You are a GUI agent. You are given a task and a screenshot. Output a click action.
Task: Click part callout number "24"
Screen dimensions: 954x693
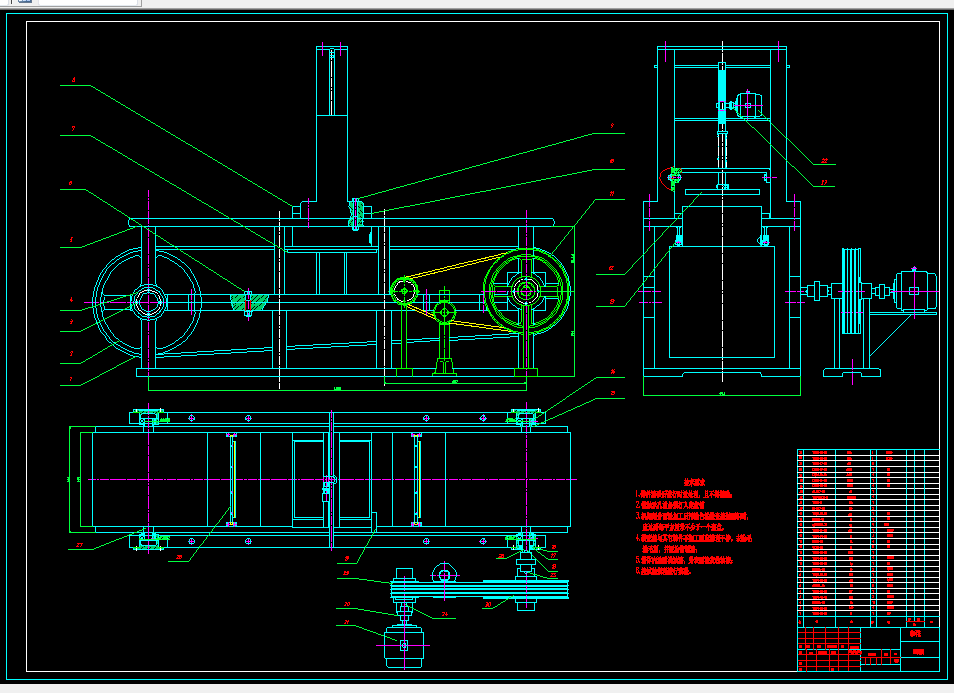[445, 614]
